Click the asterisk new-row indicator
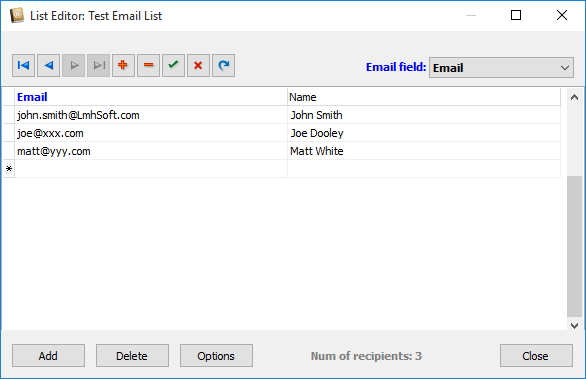586x379 pixels. [x=9, y=169]
